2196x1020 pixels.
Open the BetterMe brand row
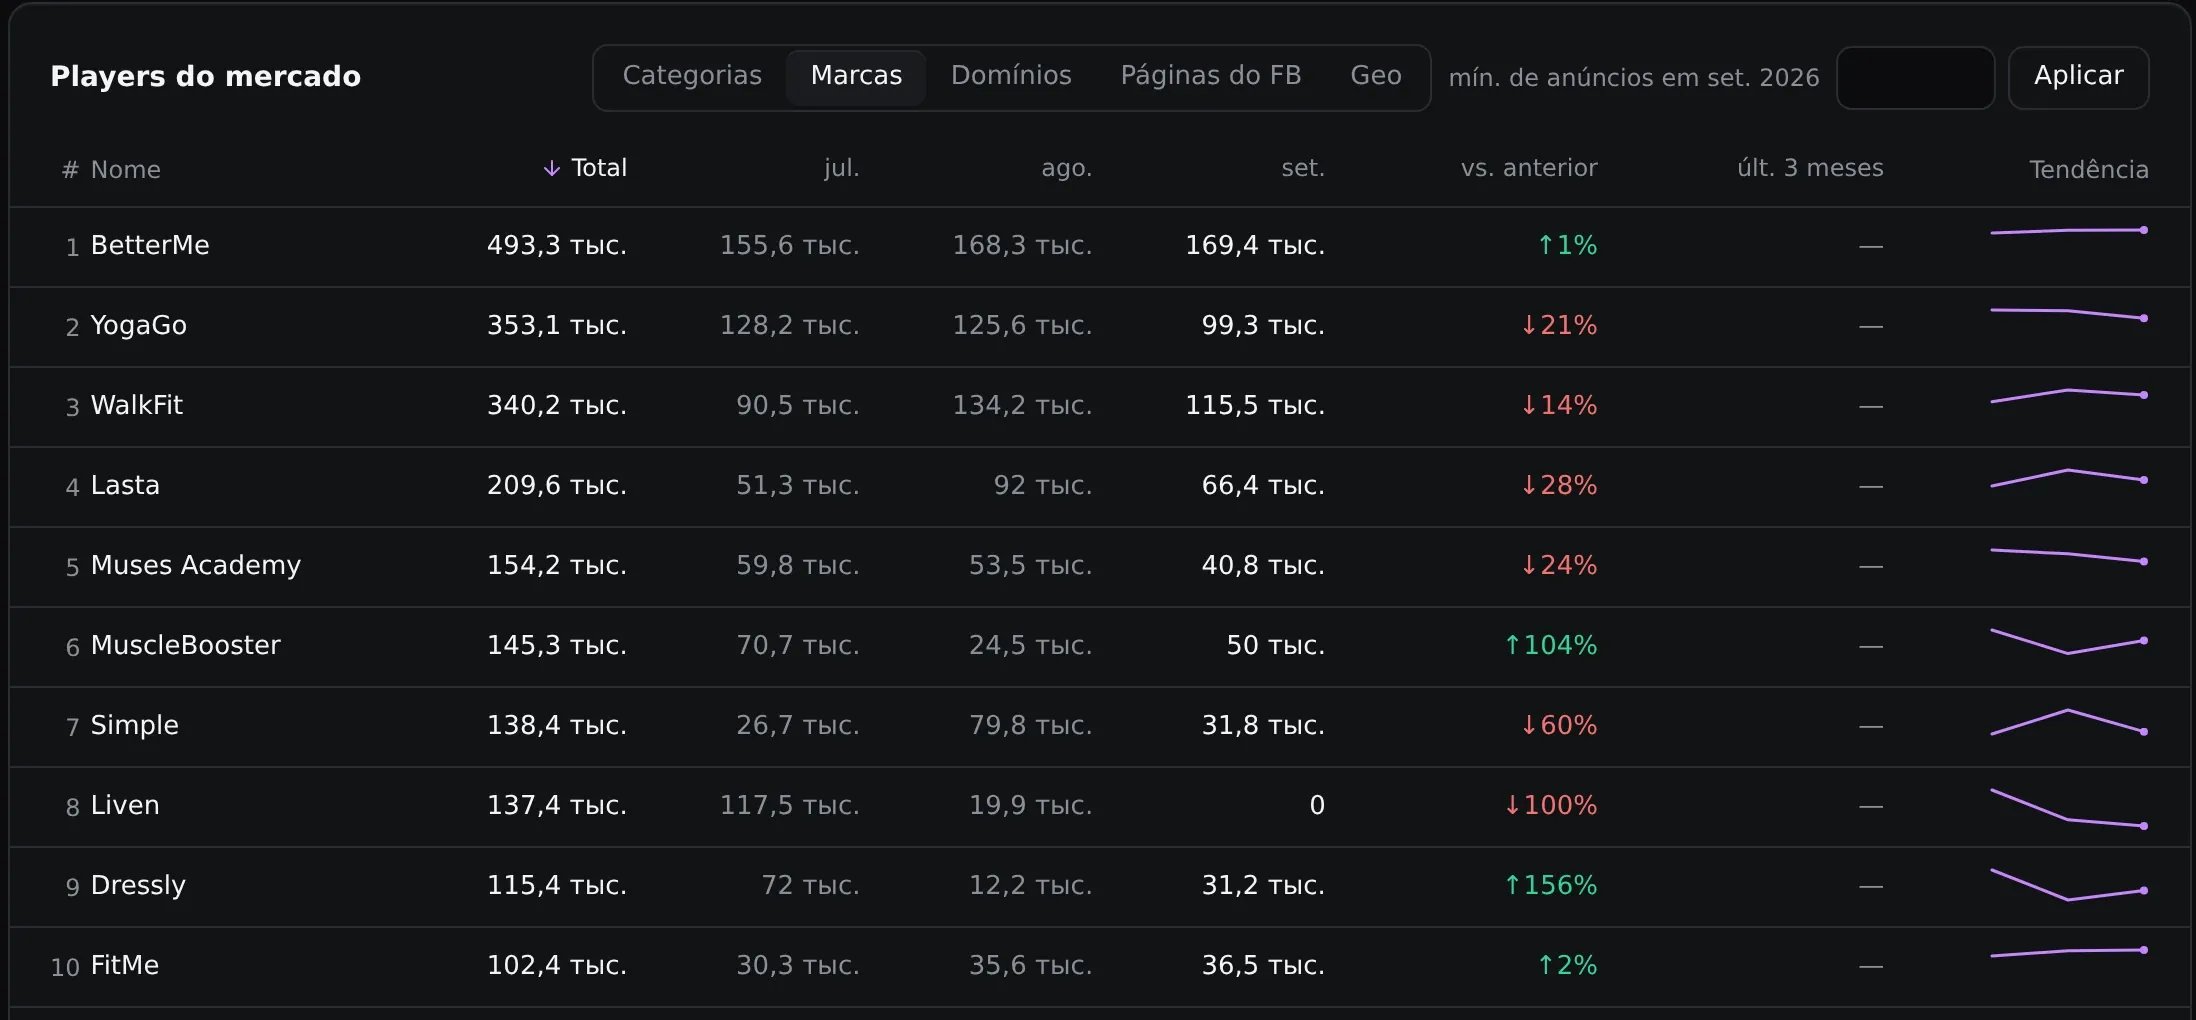tap(1100, 247)
